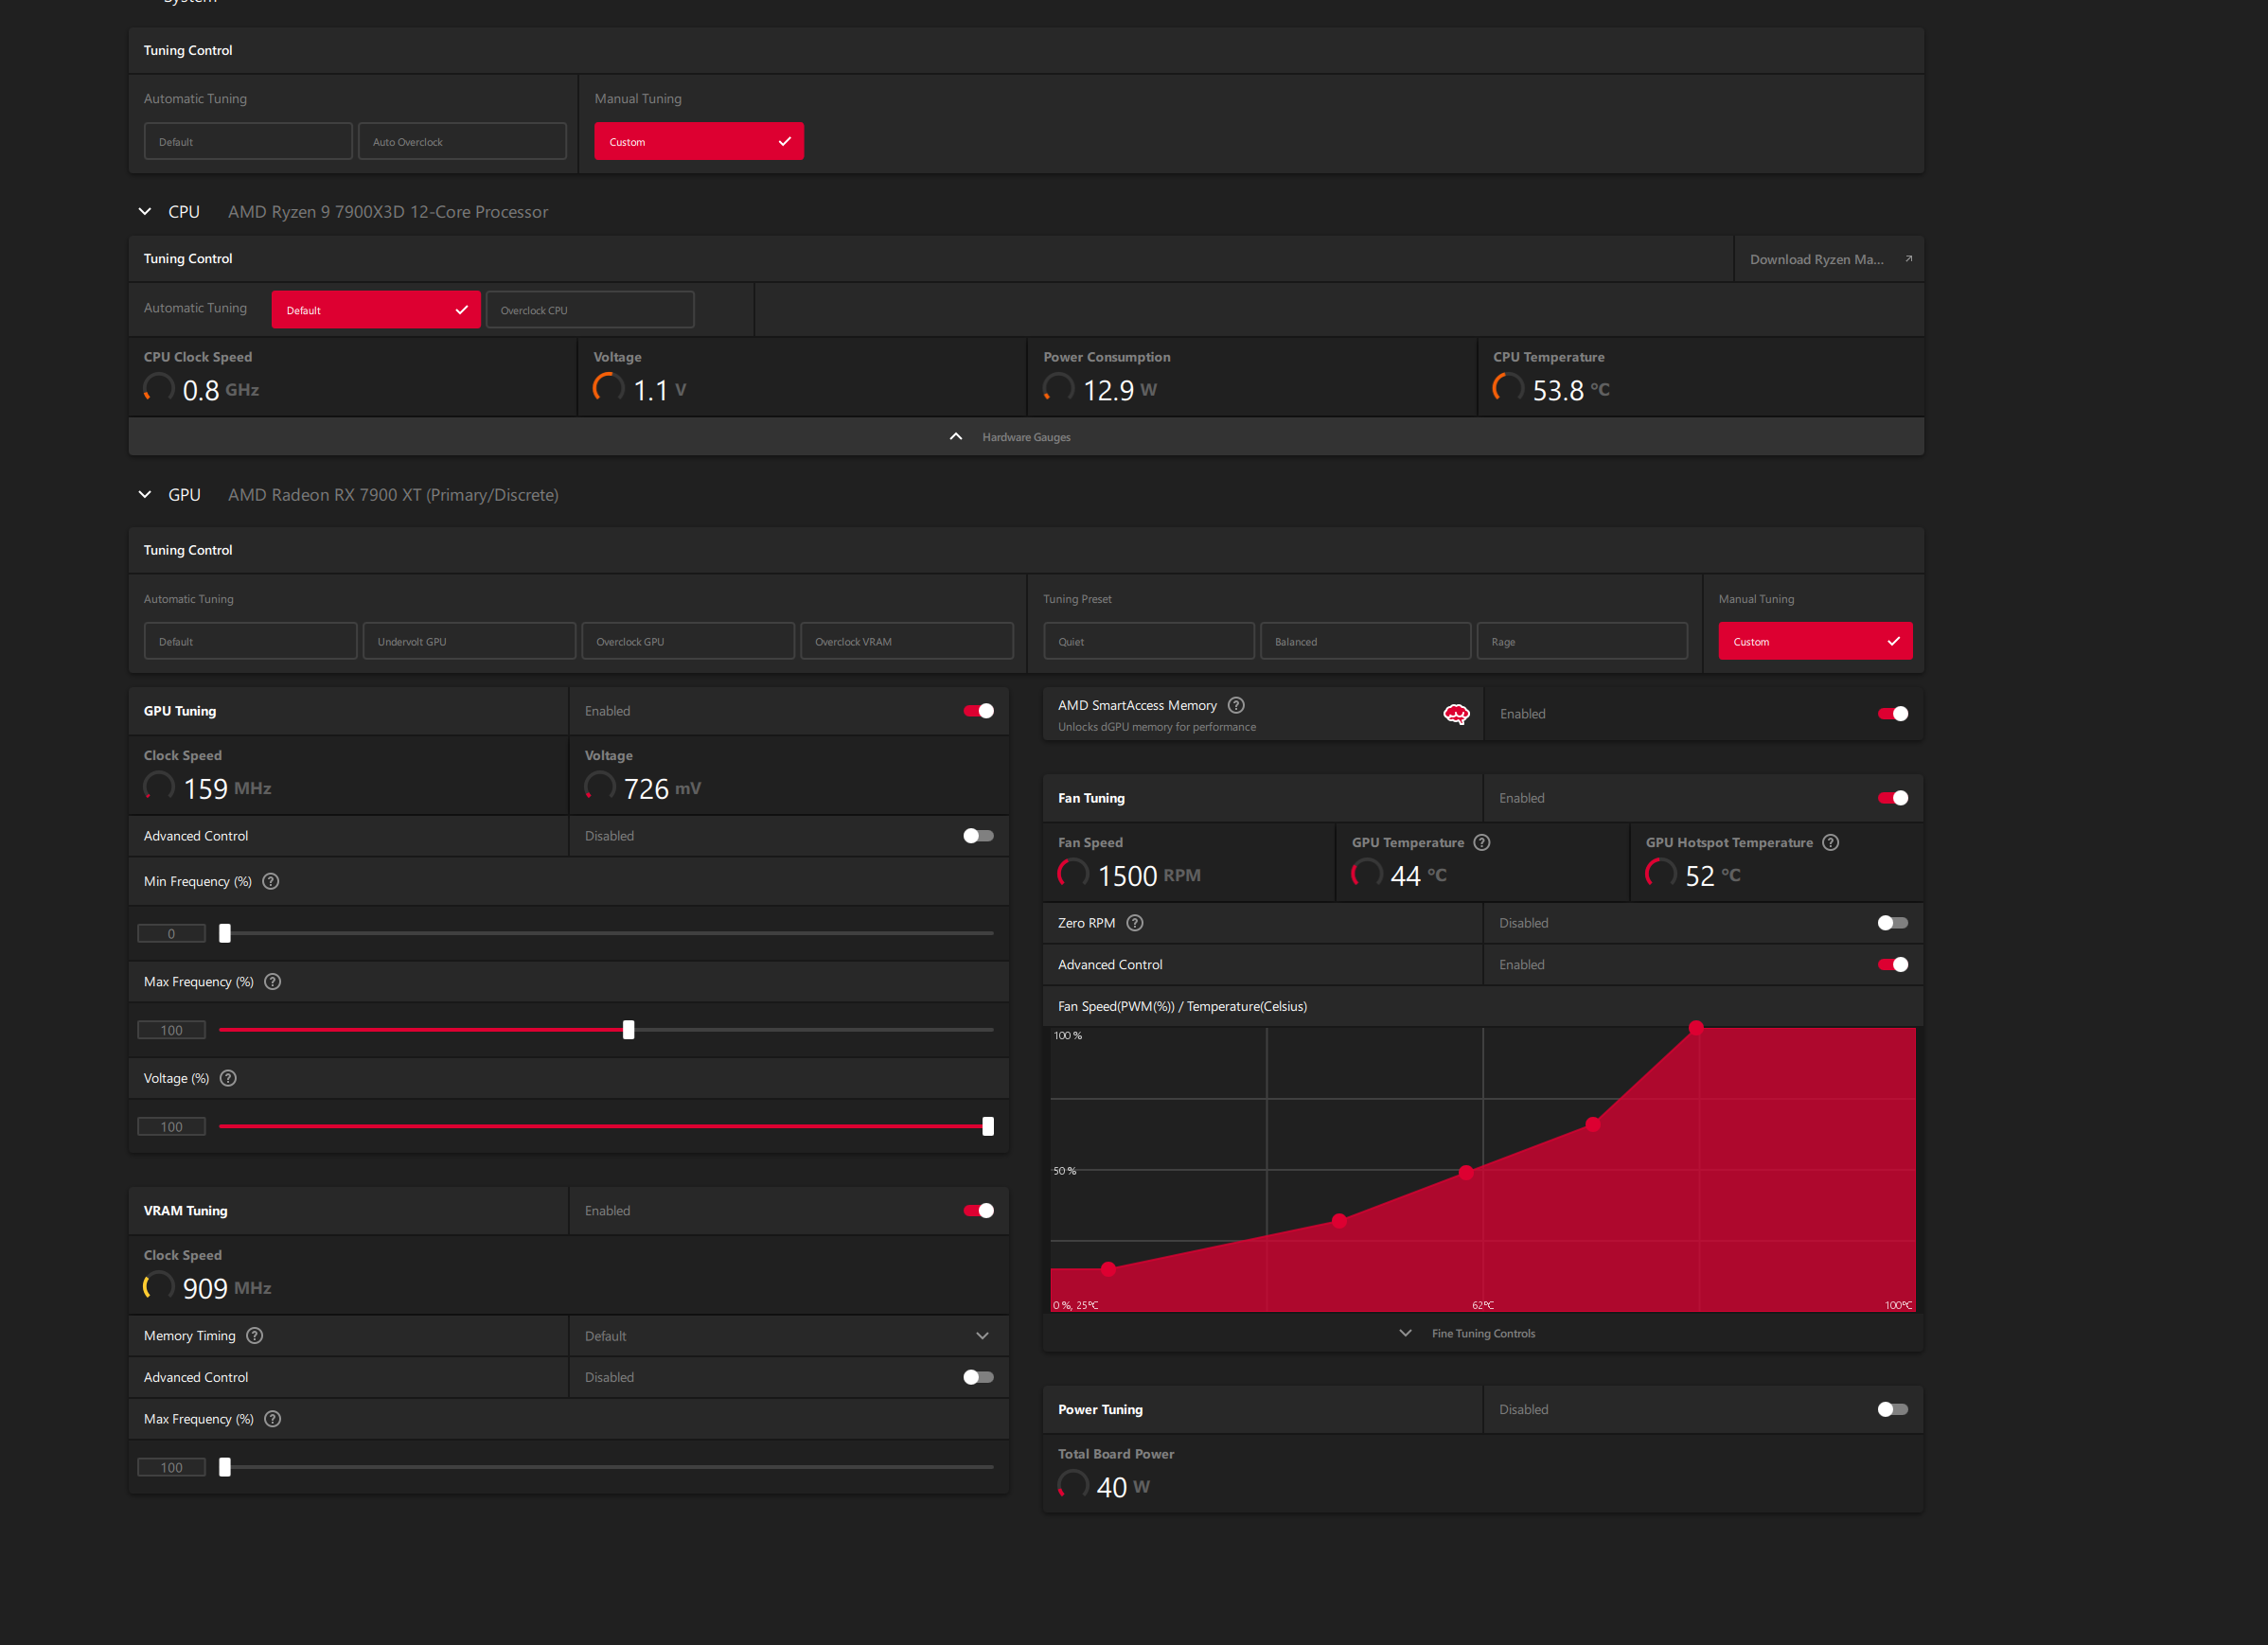2268x1645 pixels.
Task: Click the CPU Temperature gauge icon
Action: [x=1508, y=389]
